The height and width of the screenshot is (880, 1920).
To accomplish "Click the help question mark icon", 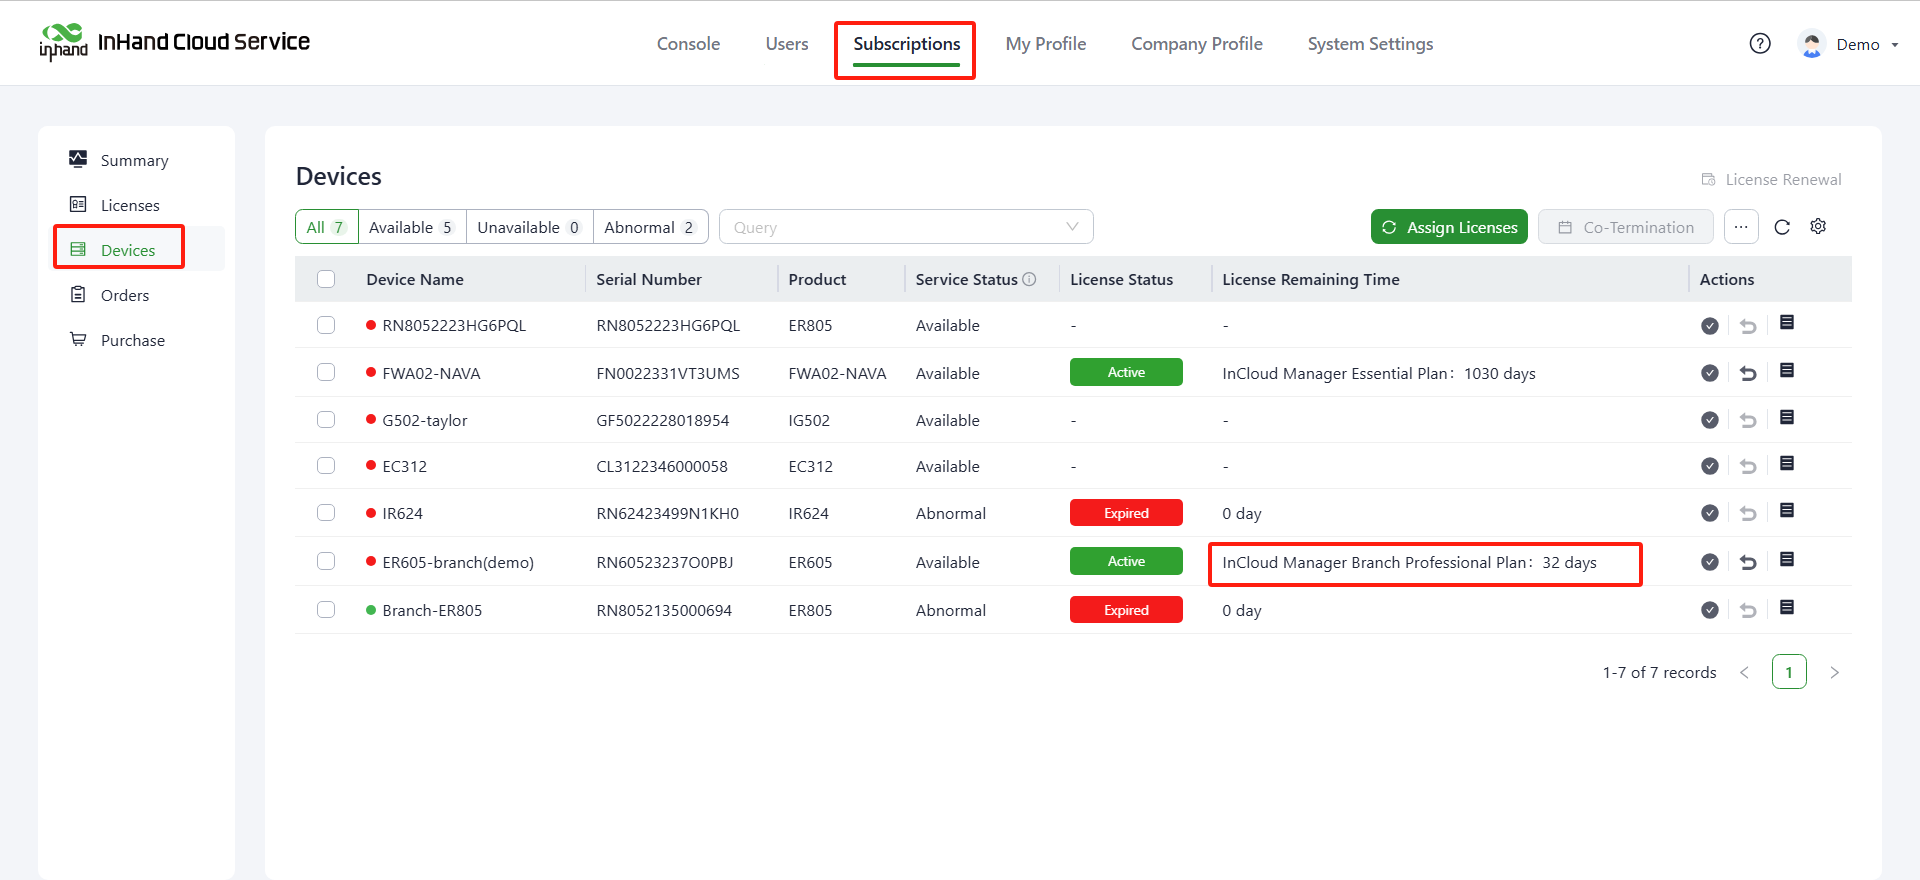I will click(x=1760, y=44).
